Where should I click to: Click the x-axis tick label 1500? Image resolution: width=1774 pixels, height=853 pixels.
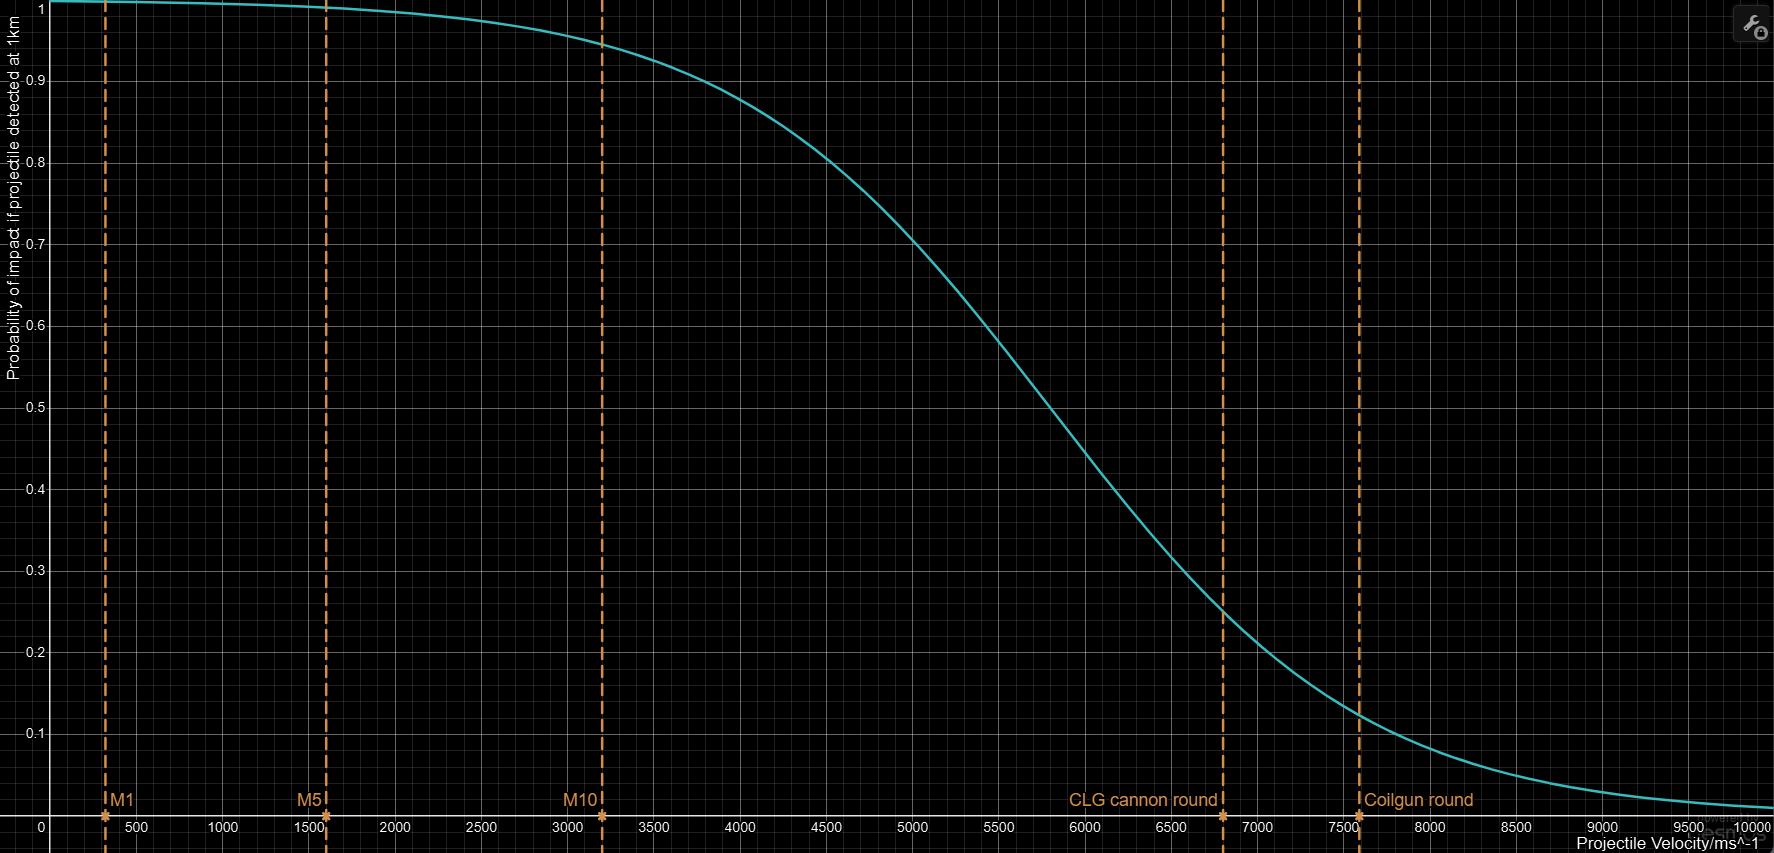pos(309,827)
